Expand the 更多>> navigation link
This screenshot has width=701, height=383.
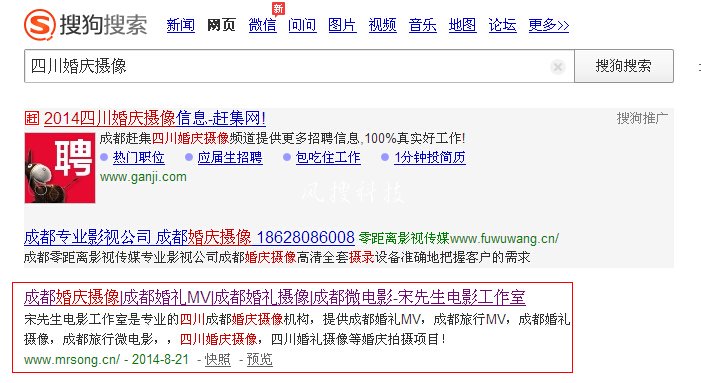pos(549,25)
